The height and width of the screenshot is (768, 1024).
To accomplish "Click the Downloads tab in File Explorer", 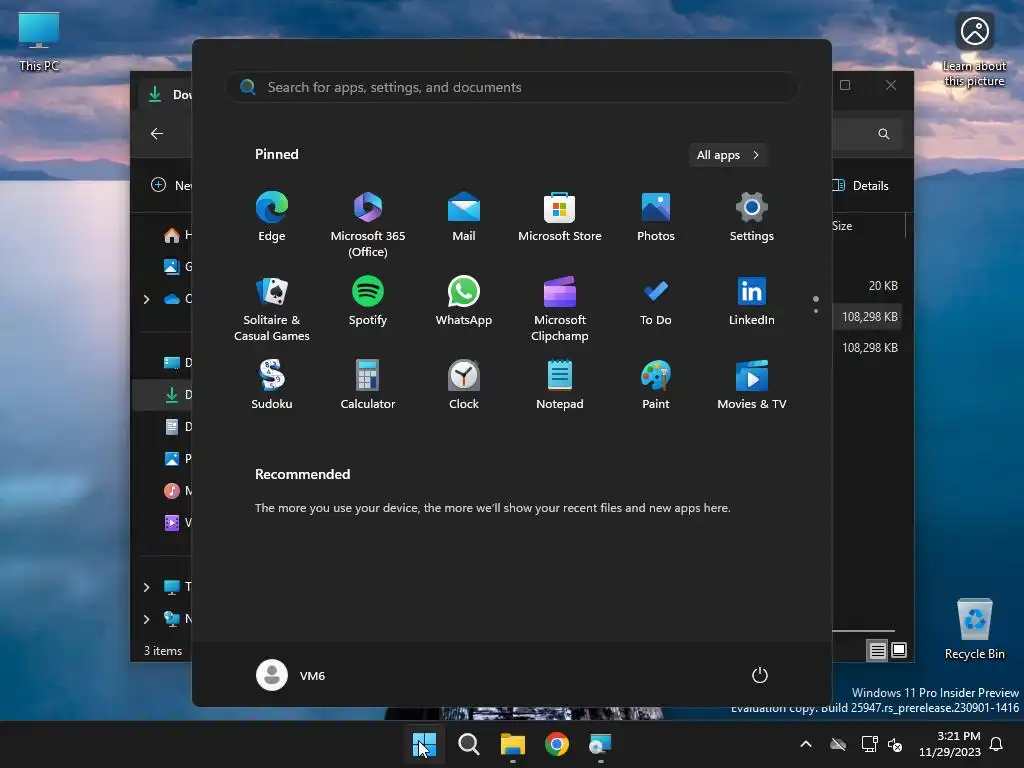I will (x=167, y=95).
